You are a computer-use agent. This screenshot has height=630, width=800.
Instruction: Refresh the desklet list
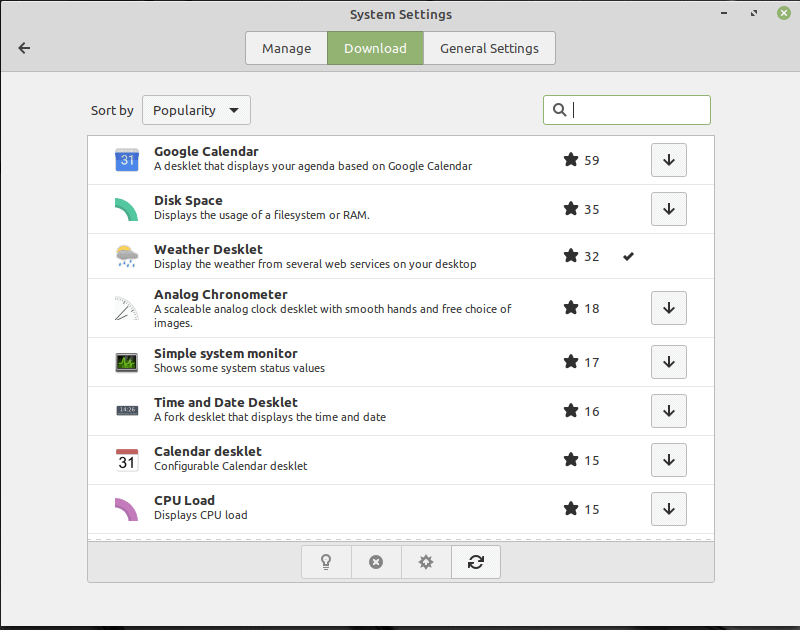(x=476, y=562)
